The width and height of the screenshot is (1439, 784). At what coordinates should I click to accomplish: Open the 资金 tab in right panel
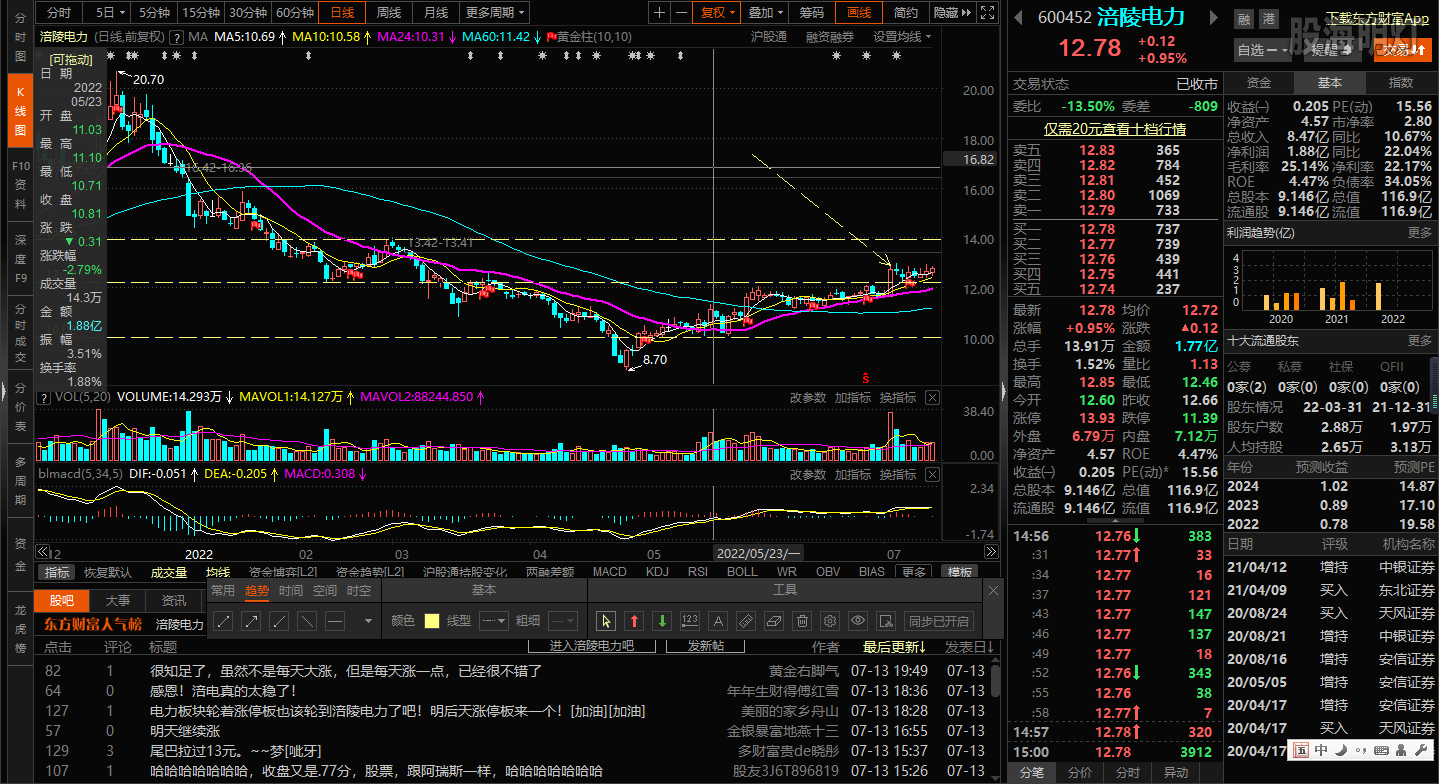click(1259, 83)
